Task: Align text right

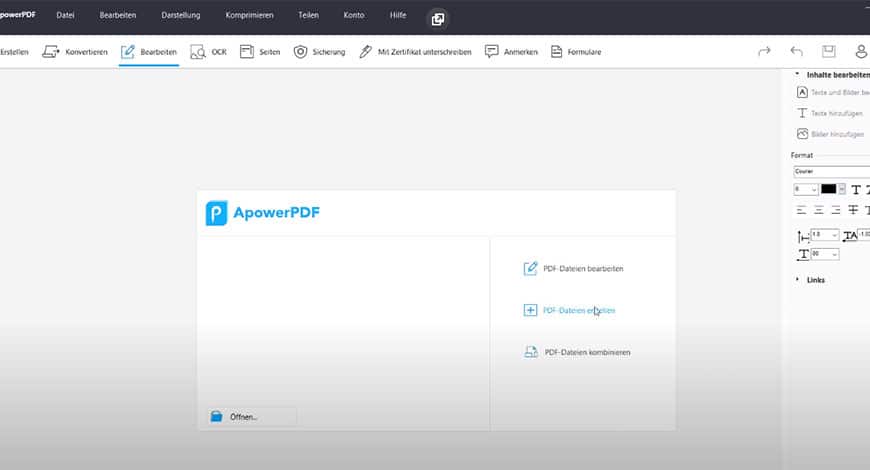Action: click(836, 210)
